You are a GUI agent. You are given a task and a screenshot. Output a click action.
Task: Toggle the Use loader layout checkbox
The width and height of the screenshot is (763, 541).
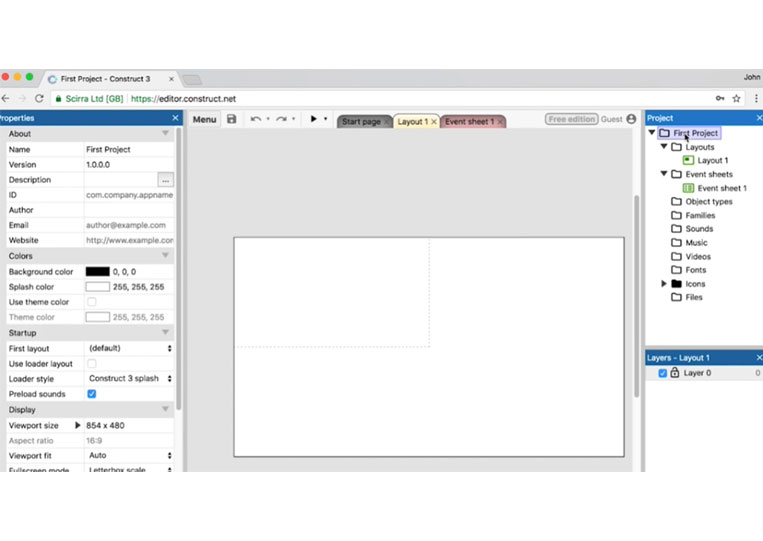[91, 363]
